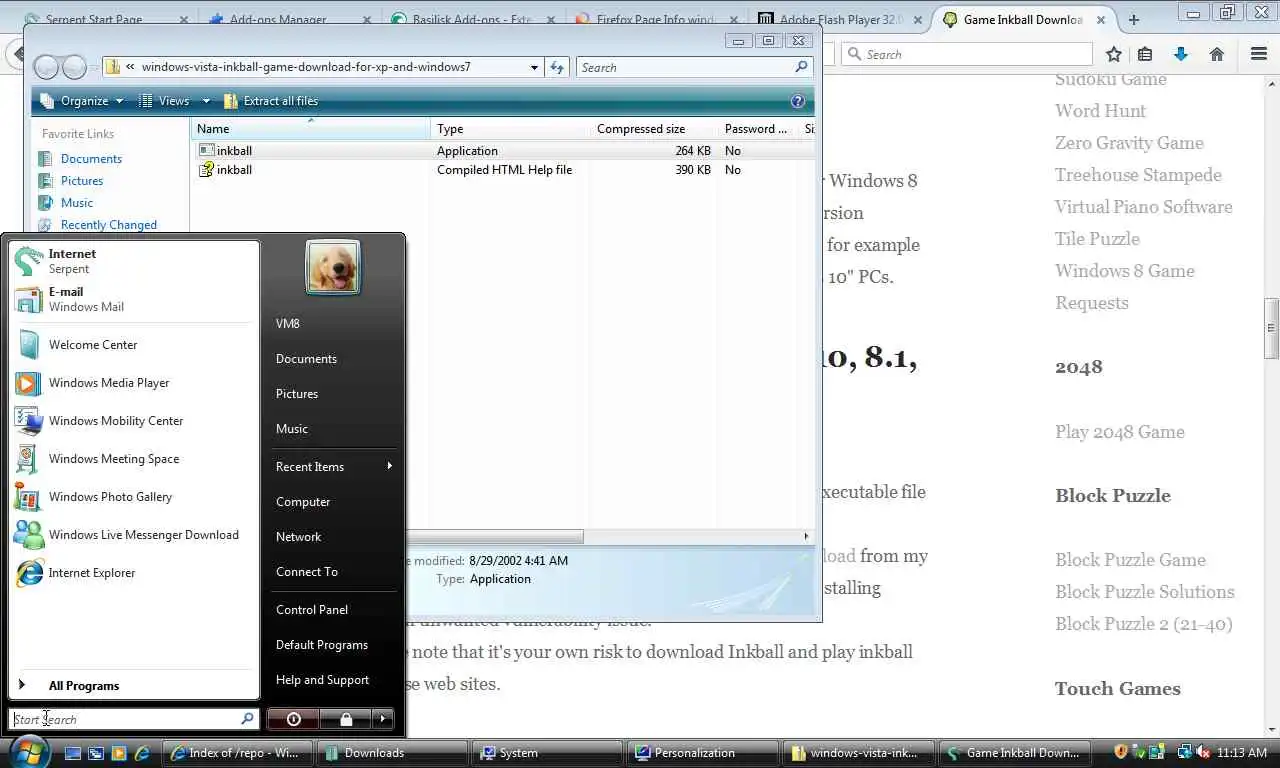Open Default Programs from Start menu
The image size is (1280, 768).
pos(334,645)
